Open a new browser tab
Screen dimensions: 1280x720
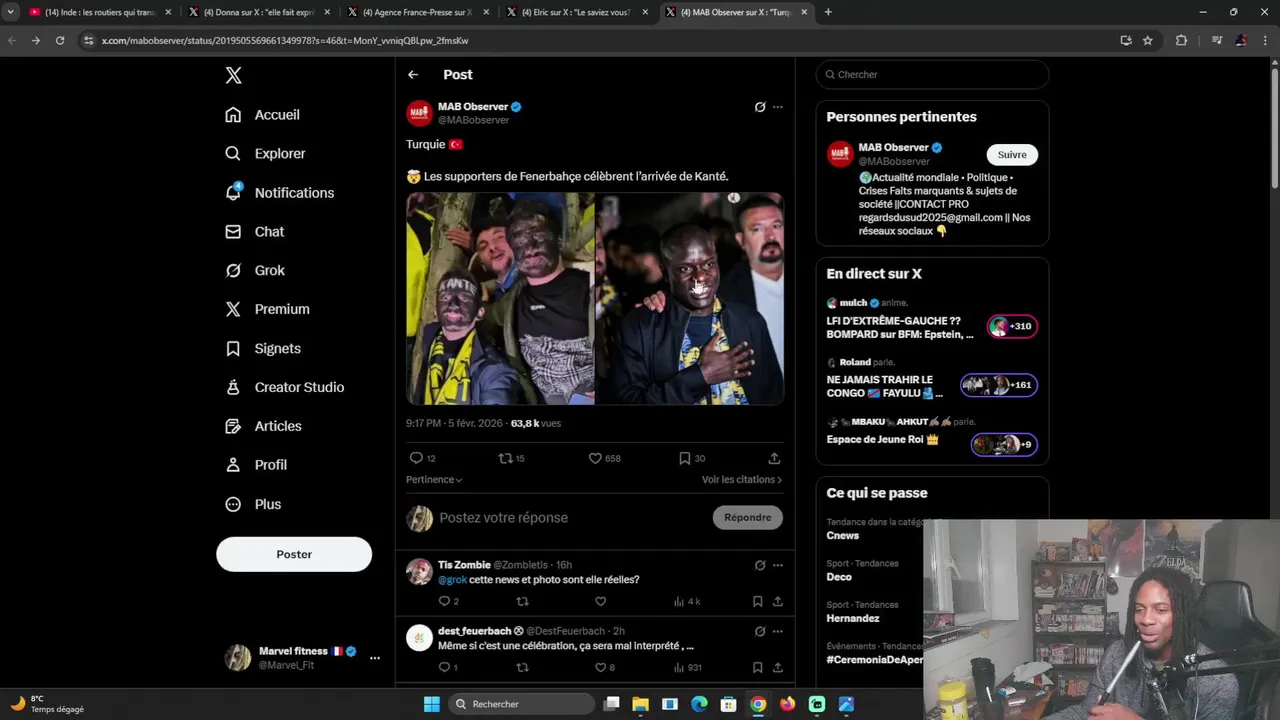(828, 12)
